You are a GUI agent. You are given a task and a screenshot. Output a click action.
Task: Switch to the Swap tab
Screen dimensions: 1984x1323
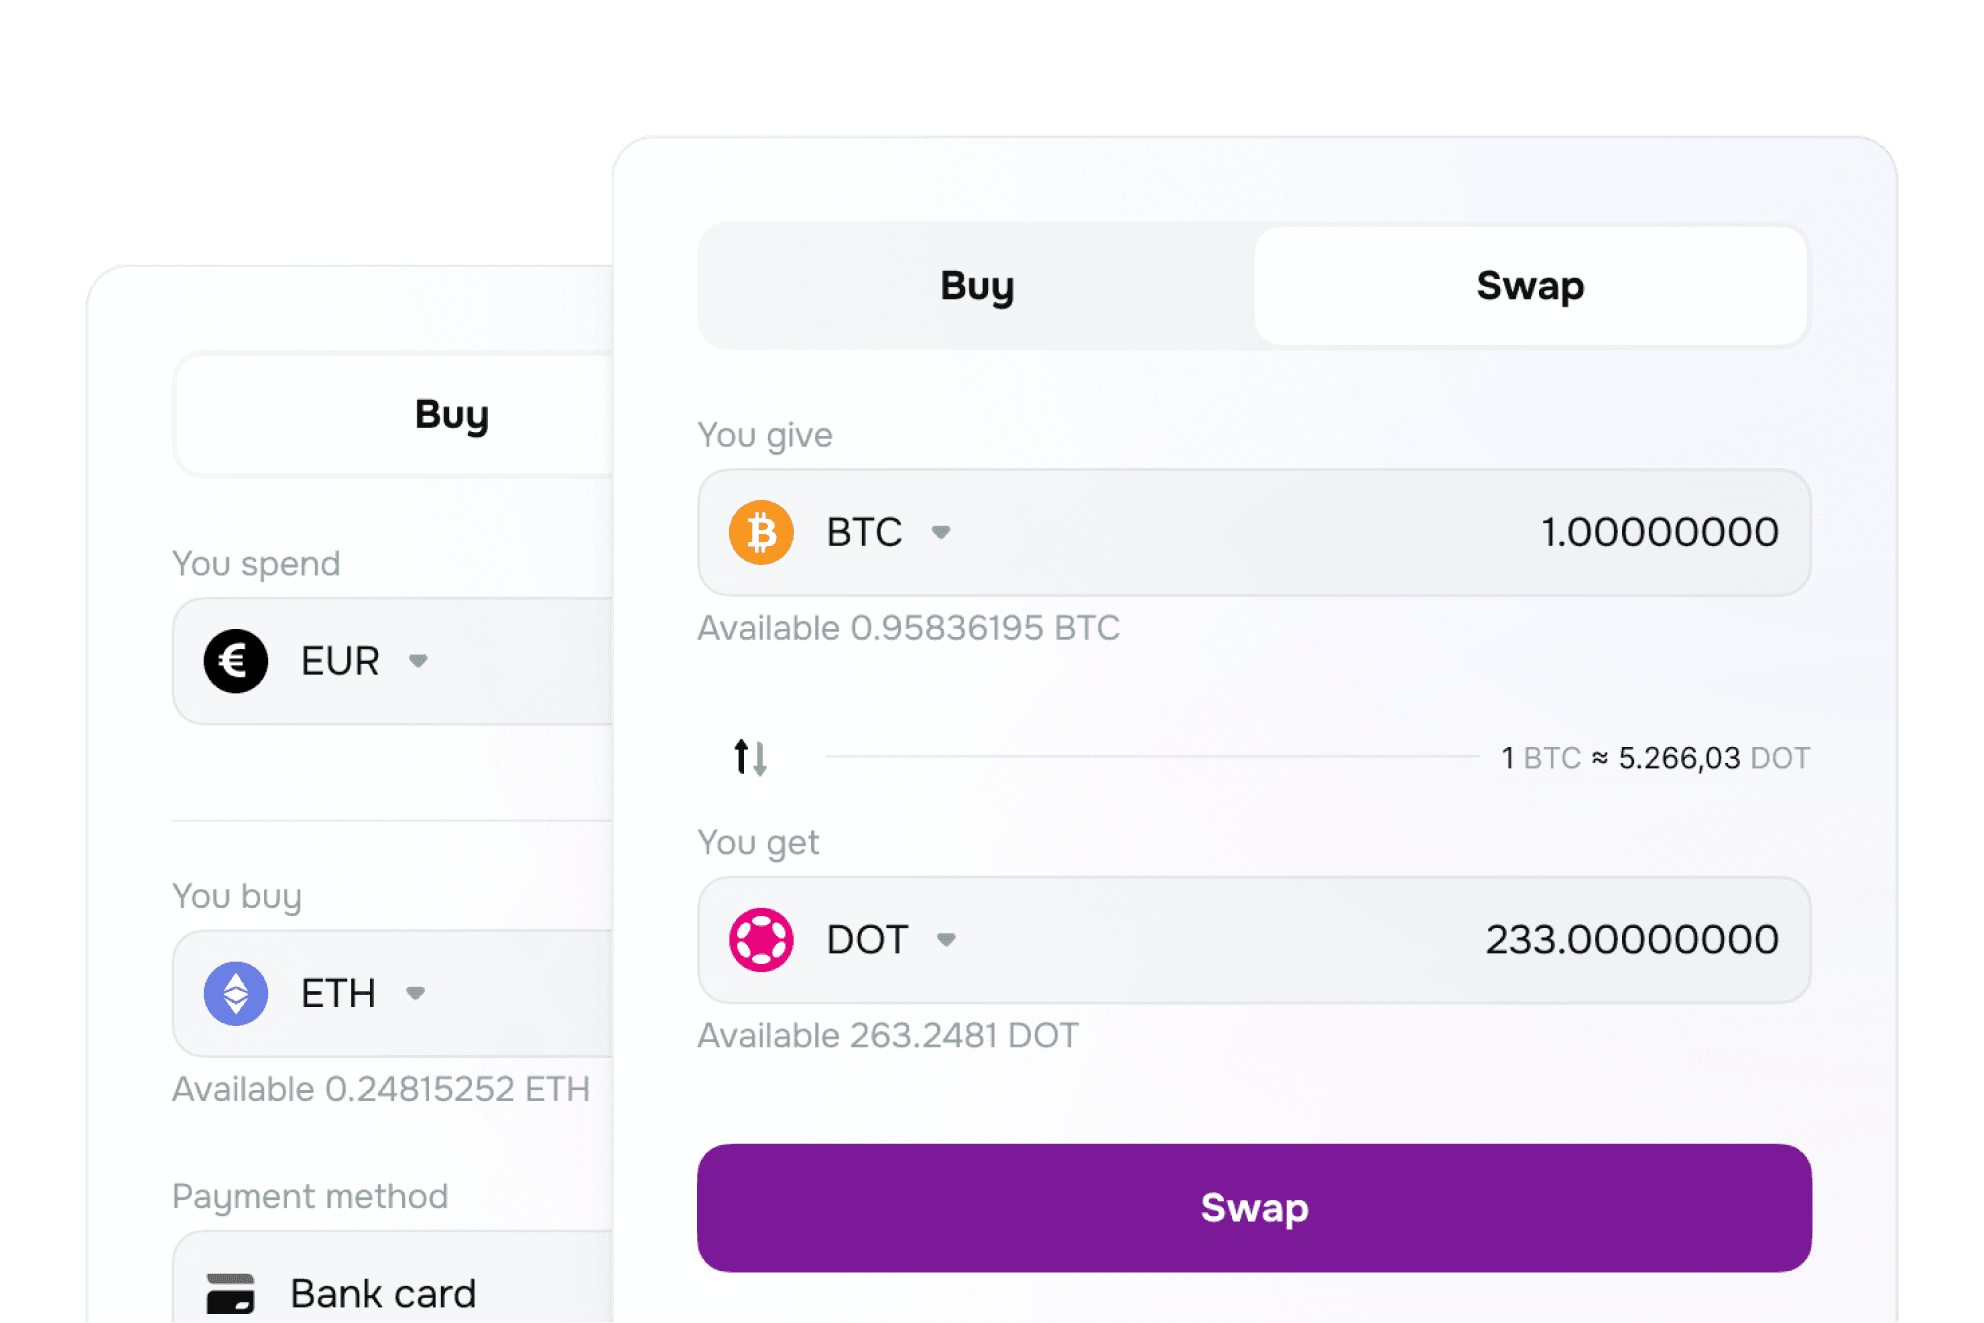coord(1530,286)
